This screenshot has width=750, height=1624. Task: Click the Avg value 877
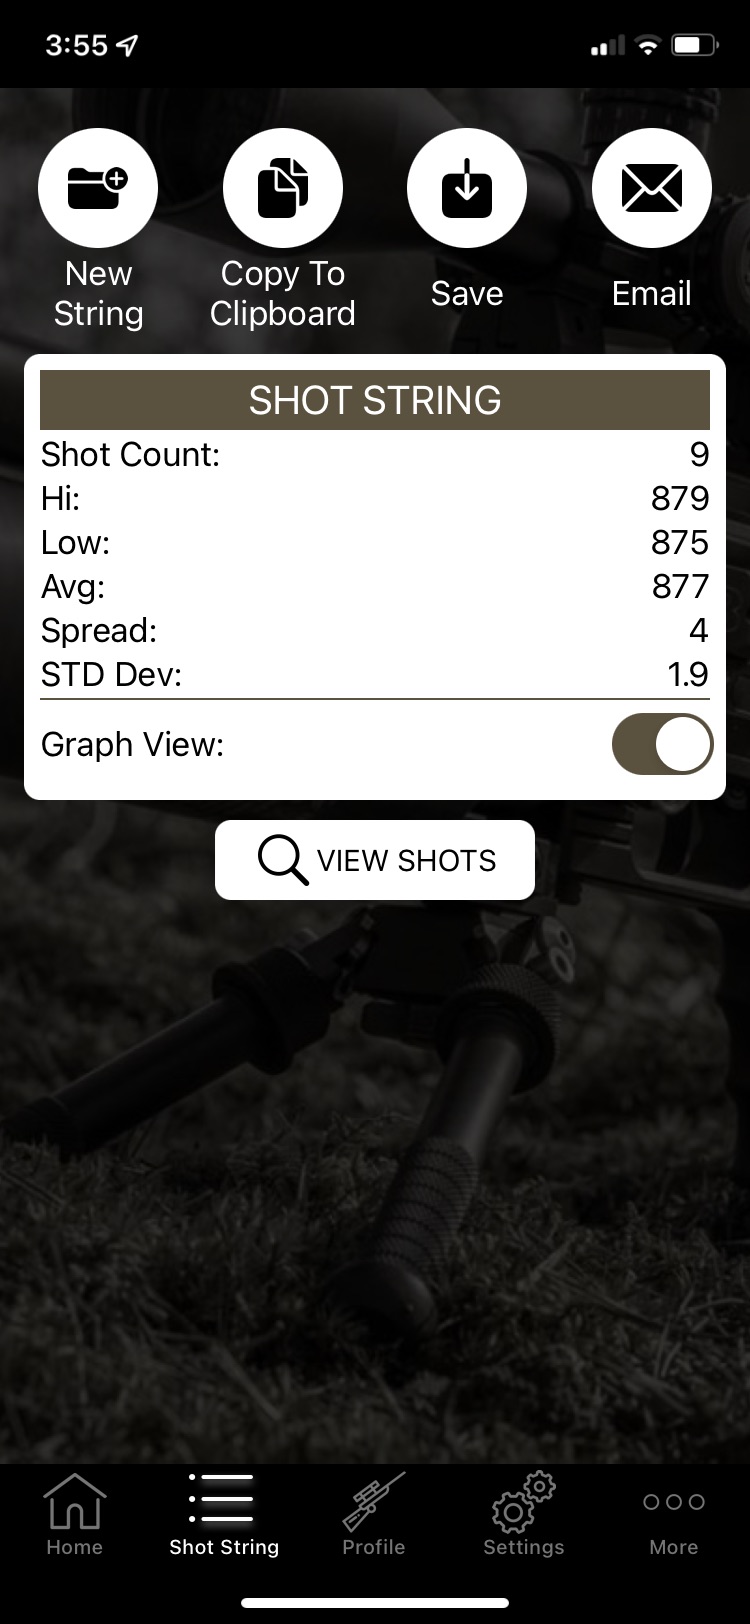tap(680, 586)
